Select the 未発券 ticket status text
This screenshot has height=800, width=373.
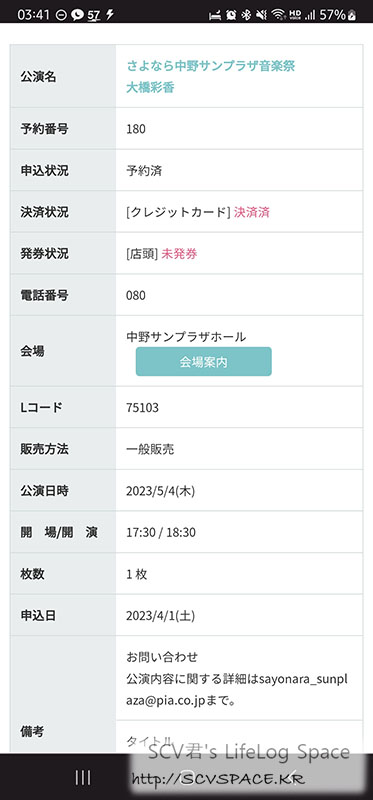tap(179, 254)
